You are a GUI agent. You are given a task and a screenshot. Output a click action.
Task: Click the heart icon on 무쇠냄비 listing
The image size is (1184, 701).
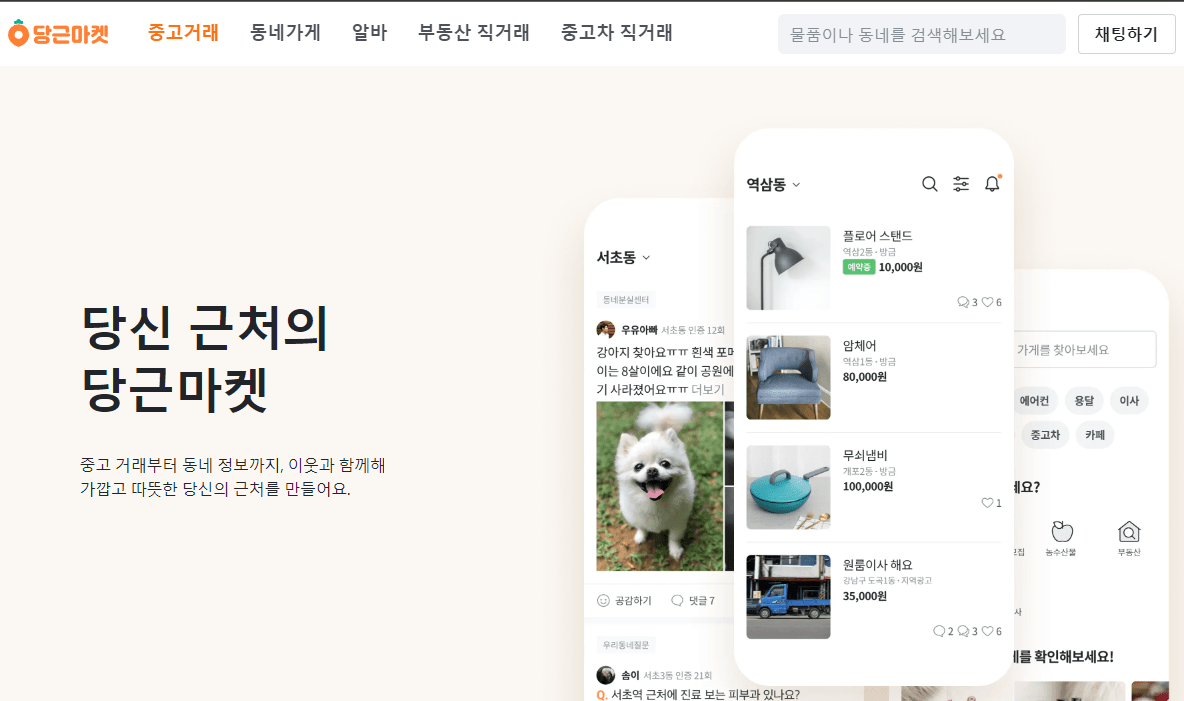click(x=987, y=502)
